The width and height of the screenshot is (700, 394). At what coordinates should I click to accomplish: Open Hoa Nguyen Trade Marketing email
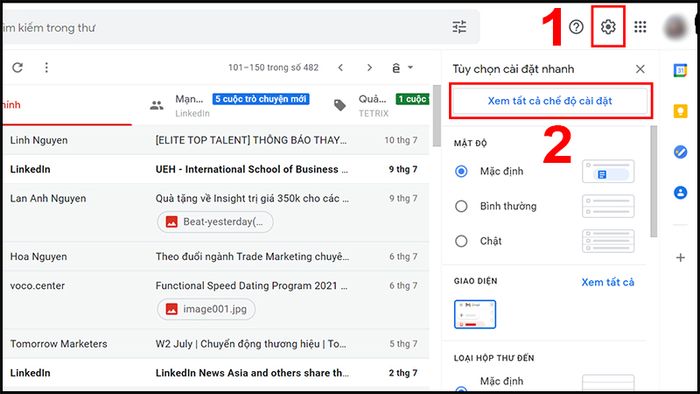coord(216,257)
